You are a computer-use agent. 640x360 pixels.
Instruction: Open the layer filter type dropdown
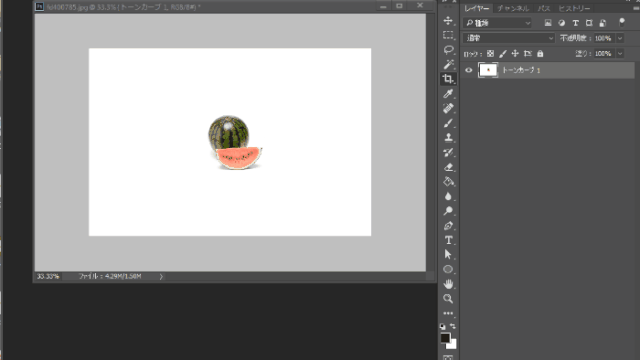click(x=498, y=23)
